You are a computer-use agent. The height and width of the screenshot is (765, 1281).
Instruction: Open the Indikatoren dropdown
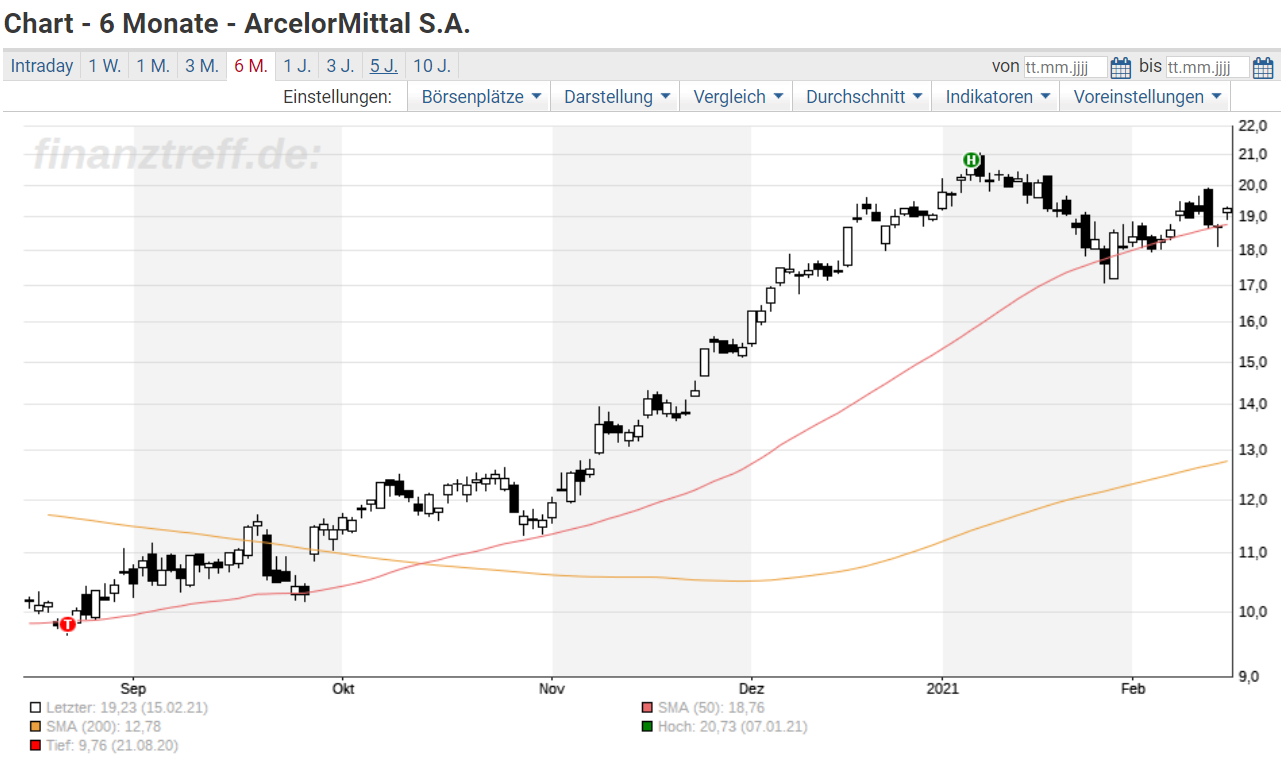coord(996,97)
